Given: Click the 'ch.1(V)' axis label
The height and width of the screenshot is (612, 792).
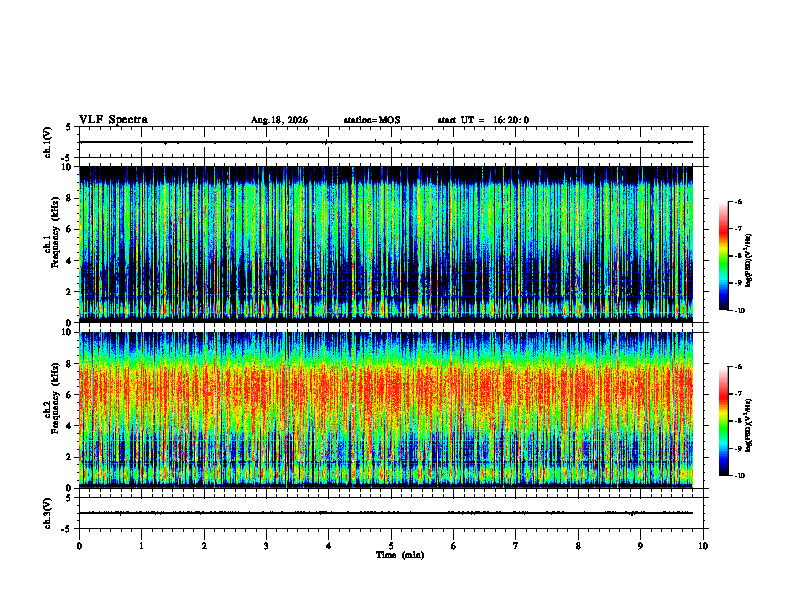Looking at the screenshot, I should click(48, 142).
